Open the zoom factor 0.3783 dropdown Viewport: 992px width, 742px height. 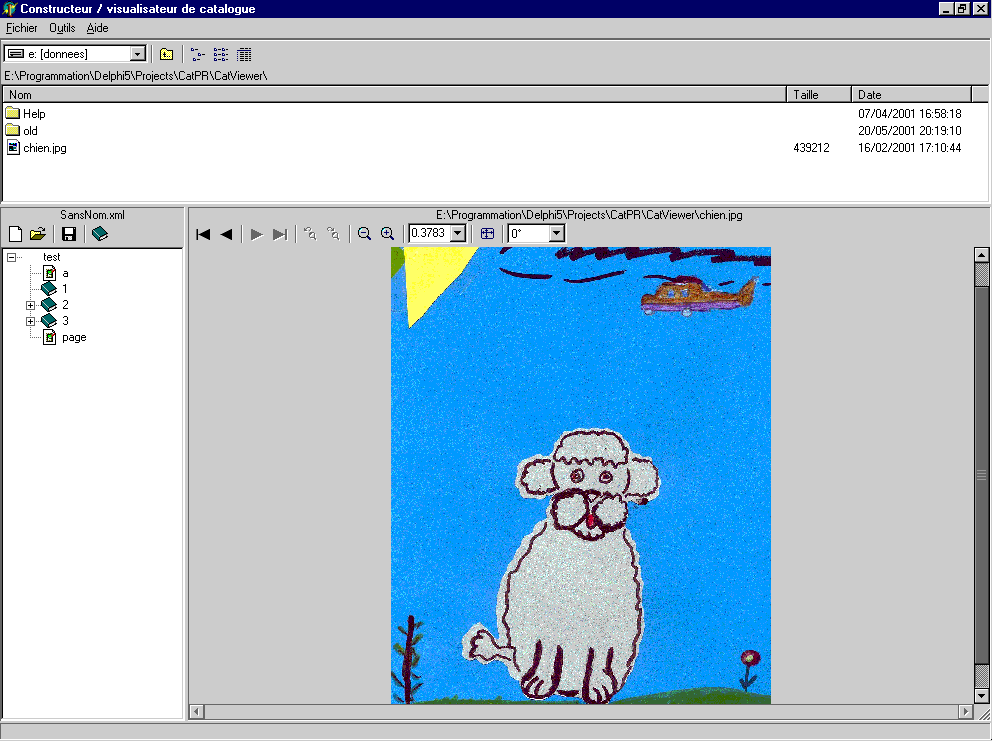[458, 234]
